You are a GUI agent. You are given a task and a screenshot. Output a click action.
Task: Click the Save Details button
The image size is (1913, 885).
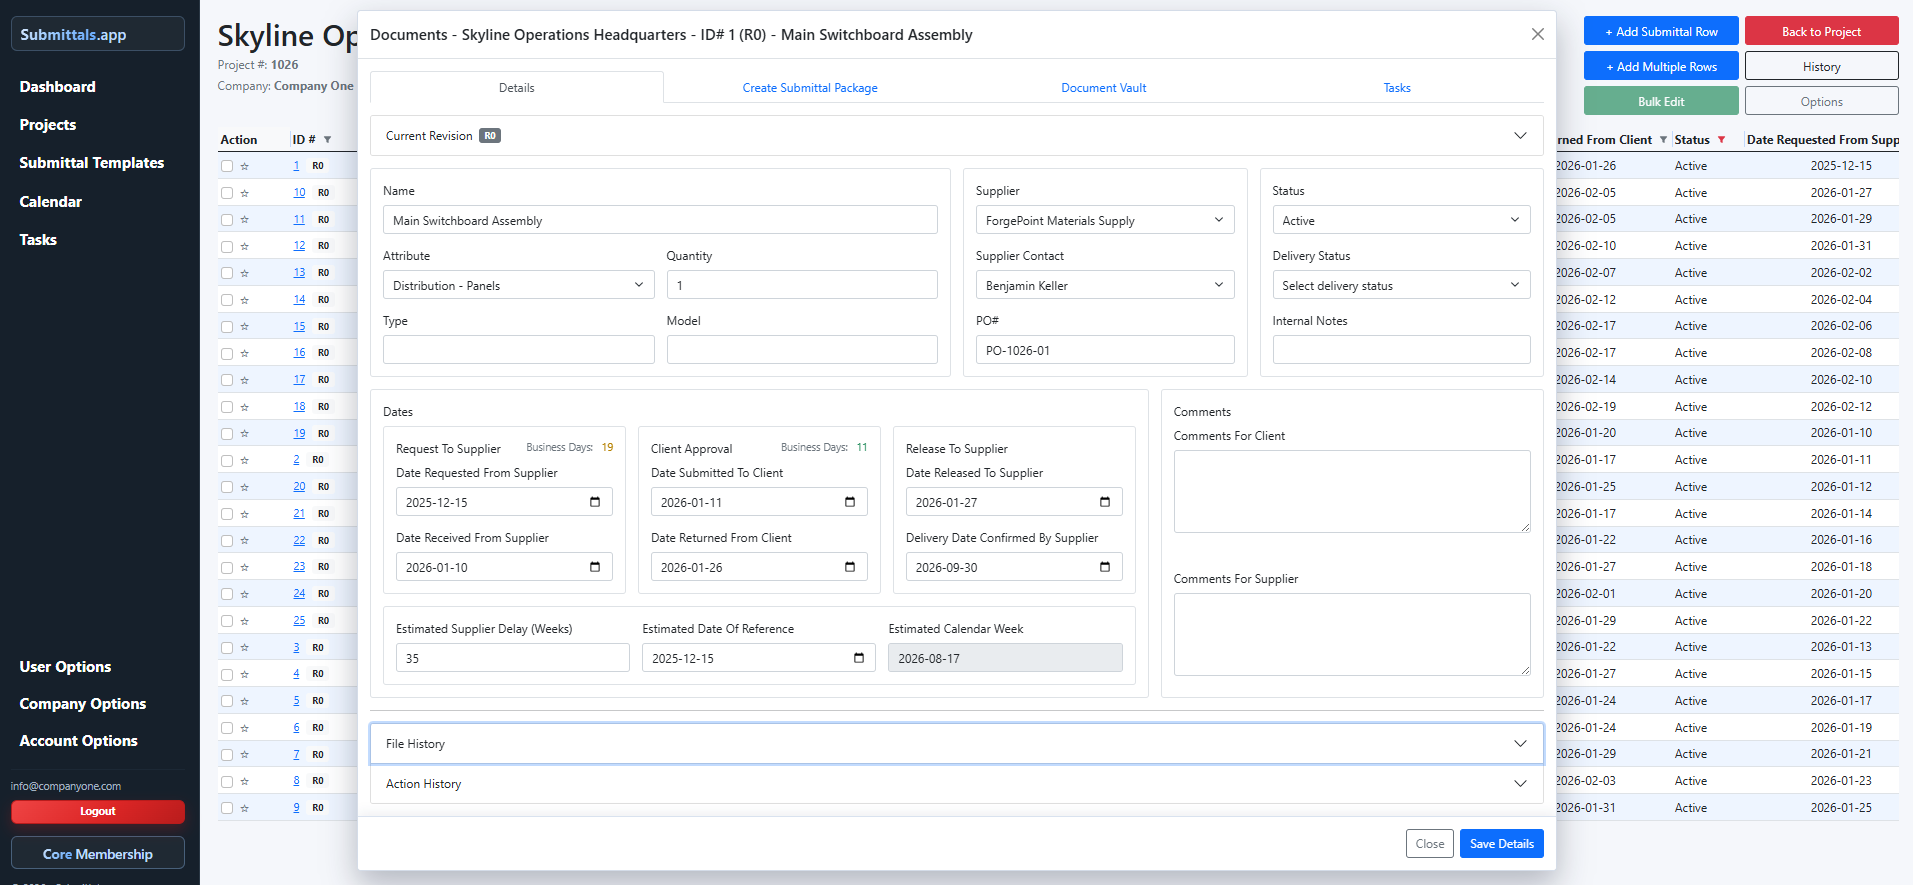[x=1501, y=844]
